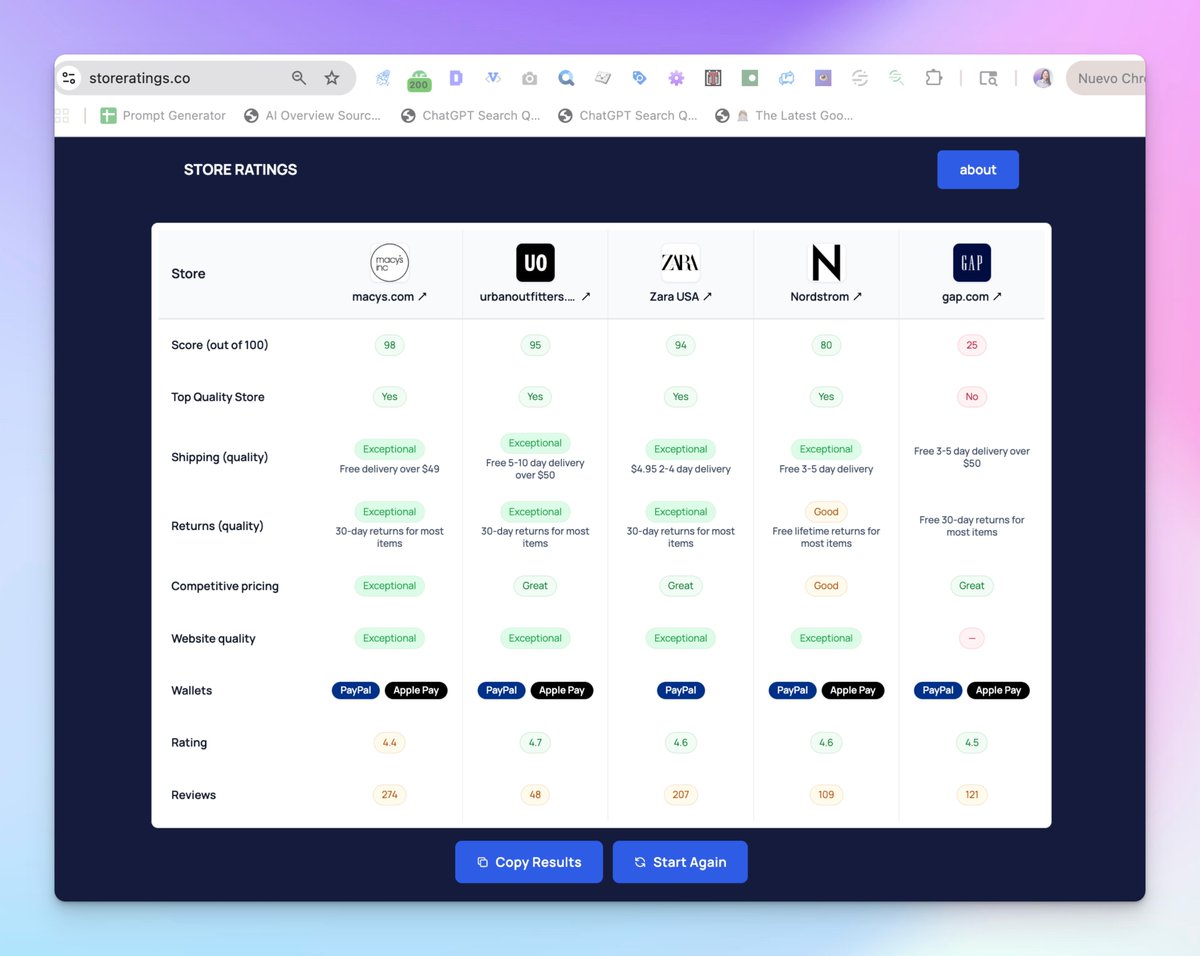Open the apps grid in bookmarks bar

pos(62,115)
